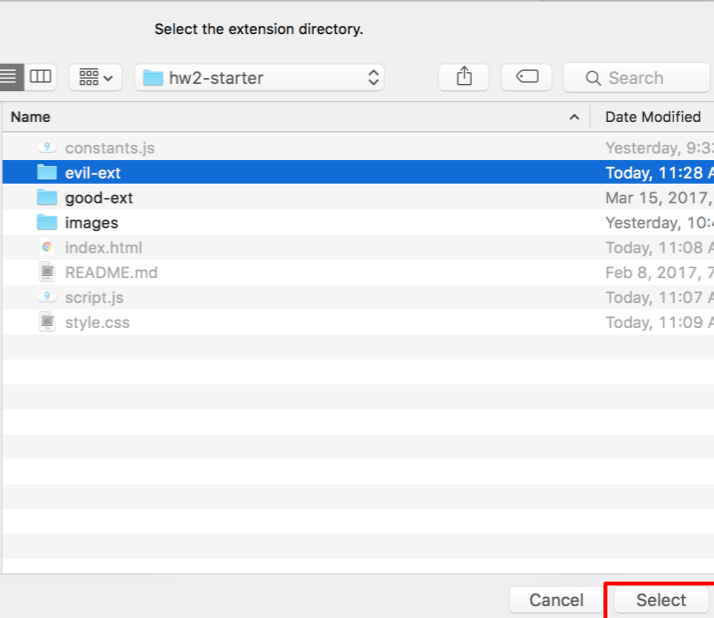Click the README.md file row

pos(111,272)
